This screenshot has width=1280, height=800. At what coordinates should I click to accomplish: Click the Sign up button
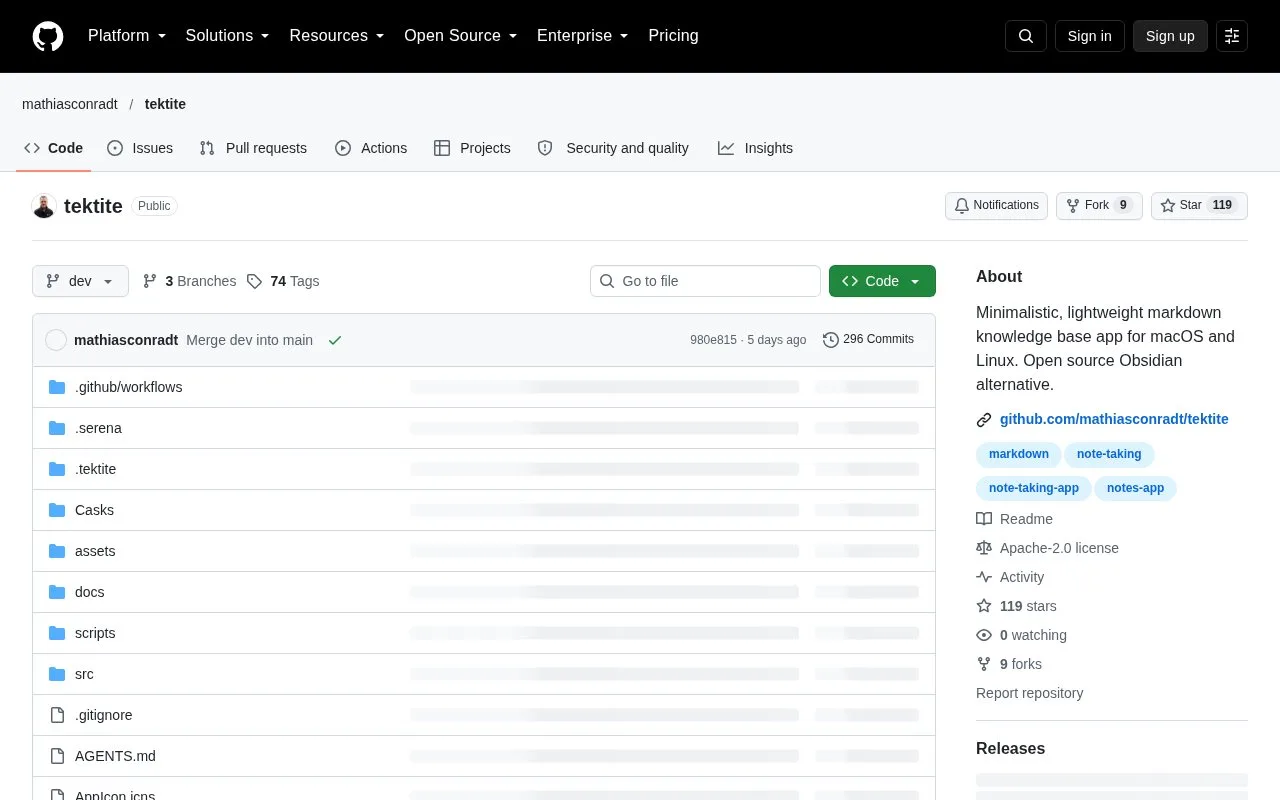[1170, 36]
